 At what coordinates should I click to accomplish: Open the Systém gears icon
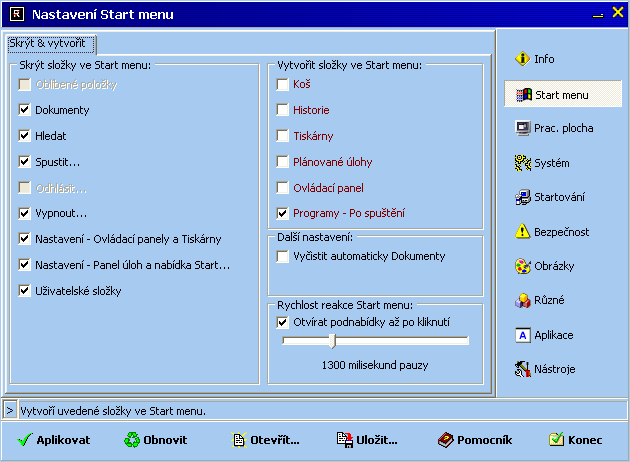523,163
